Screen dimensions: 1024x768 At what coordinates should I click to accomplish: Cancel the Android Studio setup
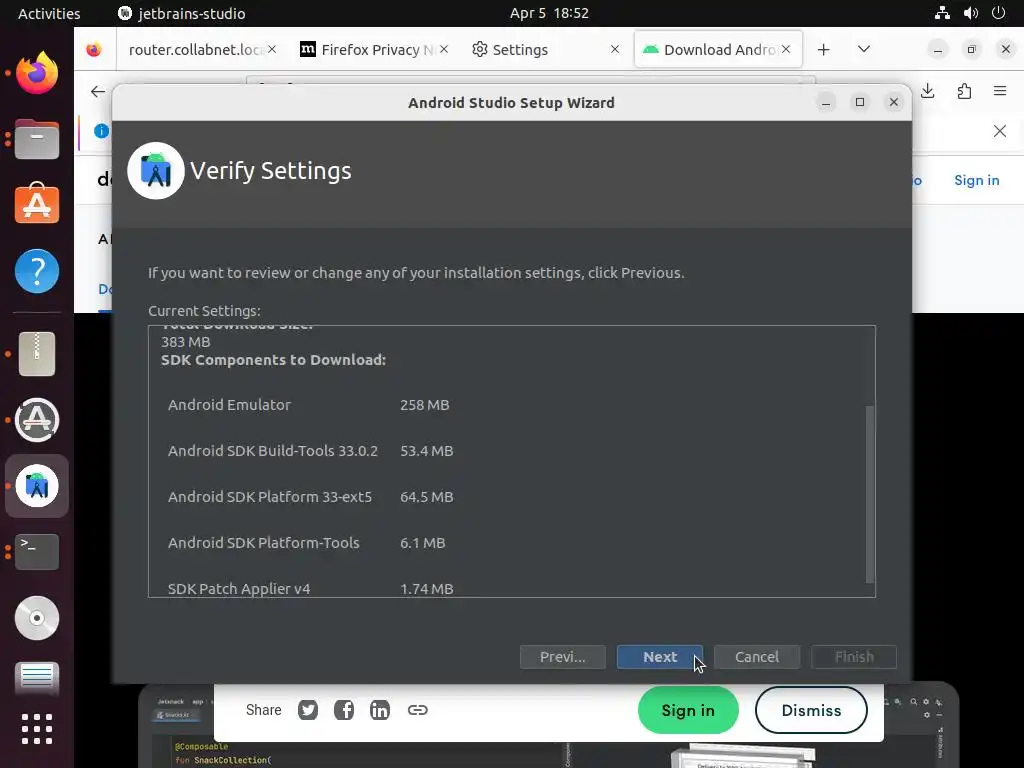[x=757, y=657]
